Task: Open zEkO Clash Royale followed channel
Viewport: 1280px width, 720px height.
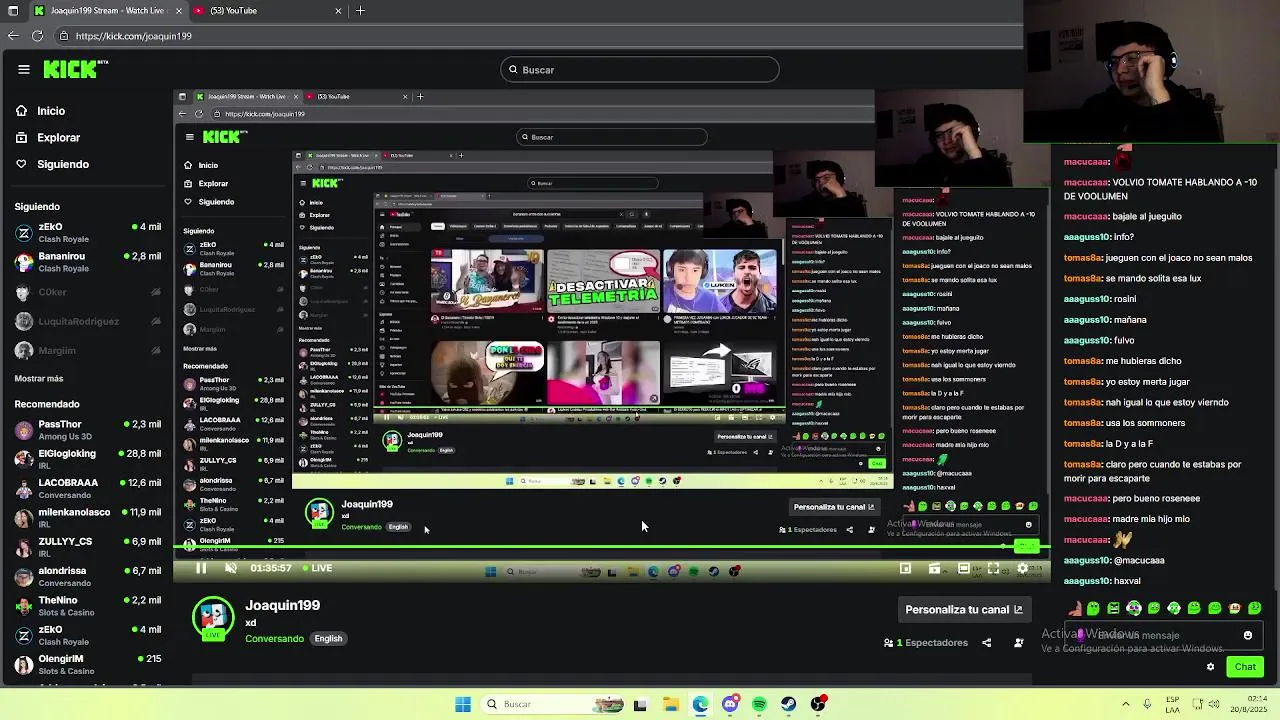Action: [x=87, y=233]
